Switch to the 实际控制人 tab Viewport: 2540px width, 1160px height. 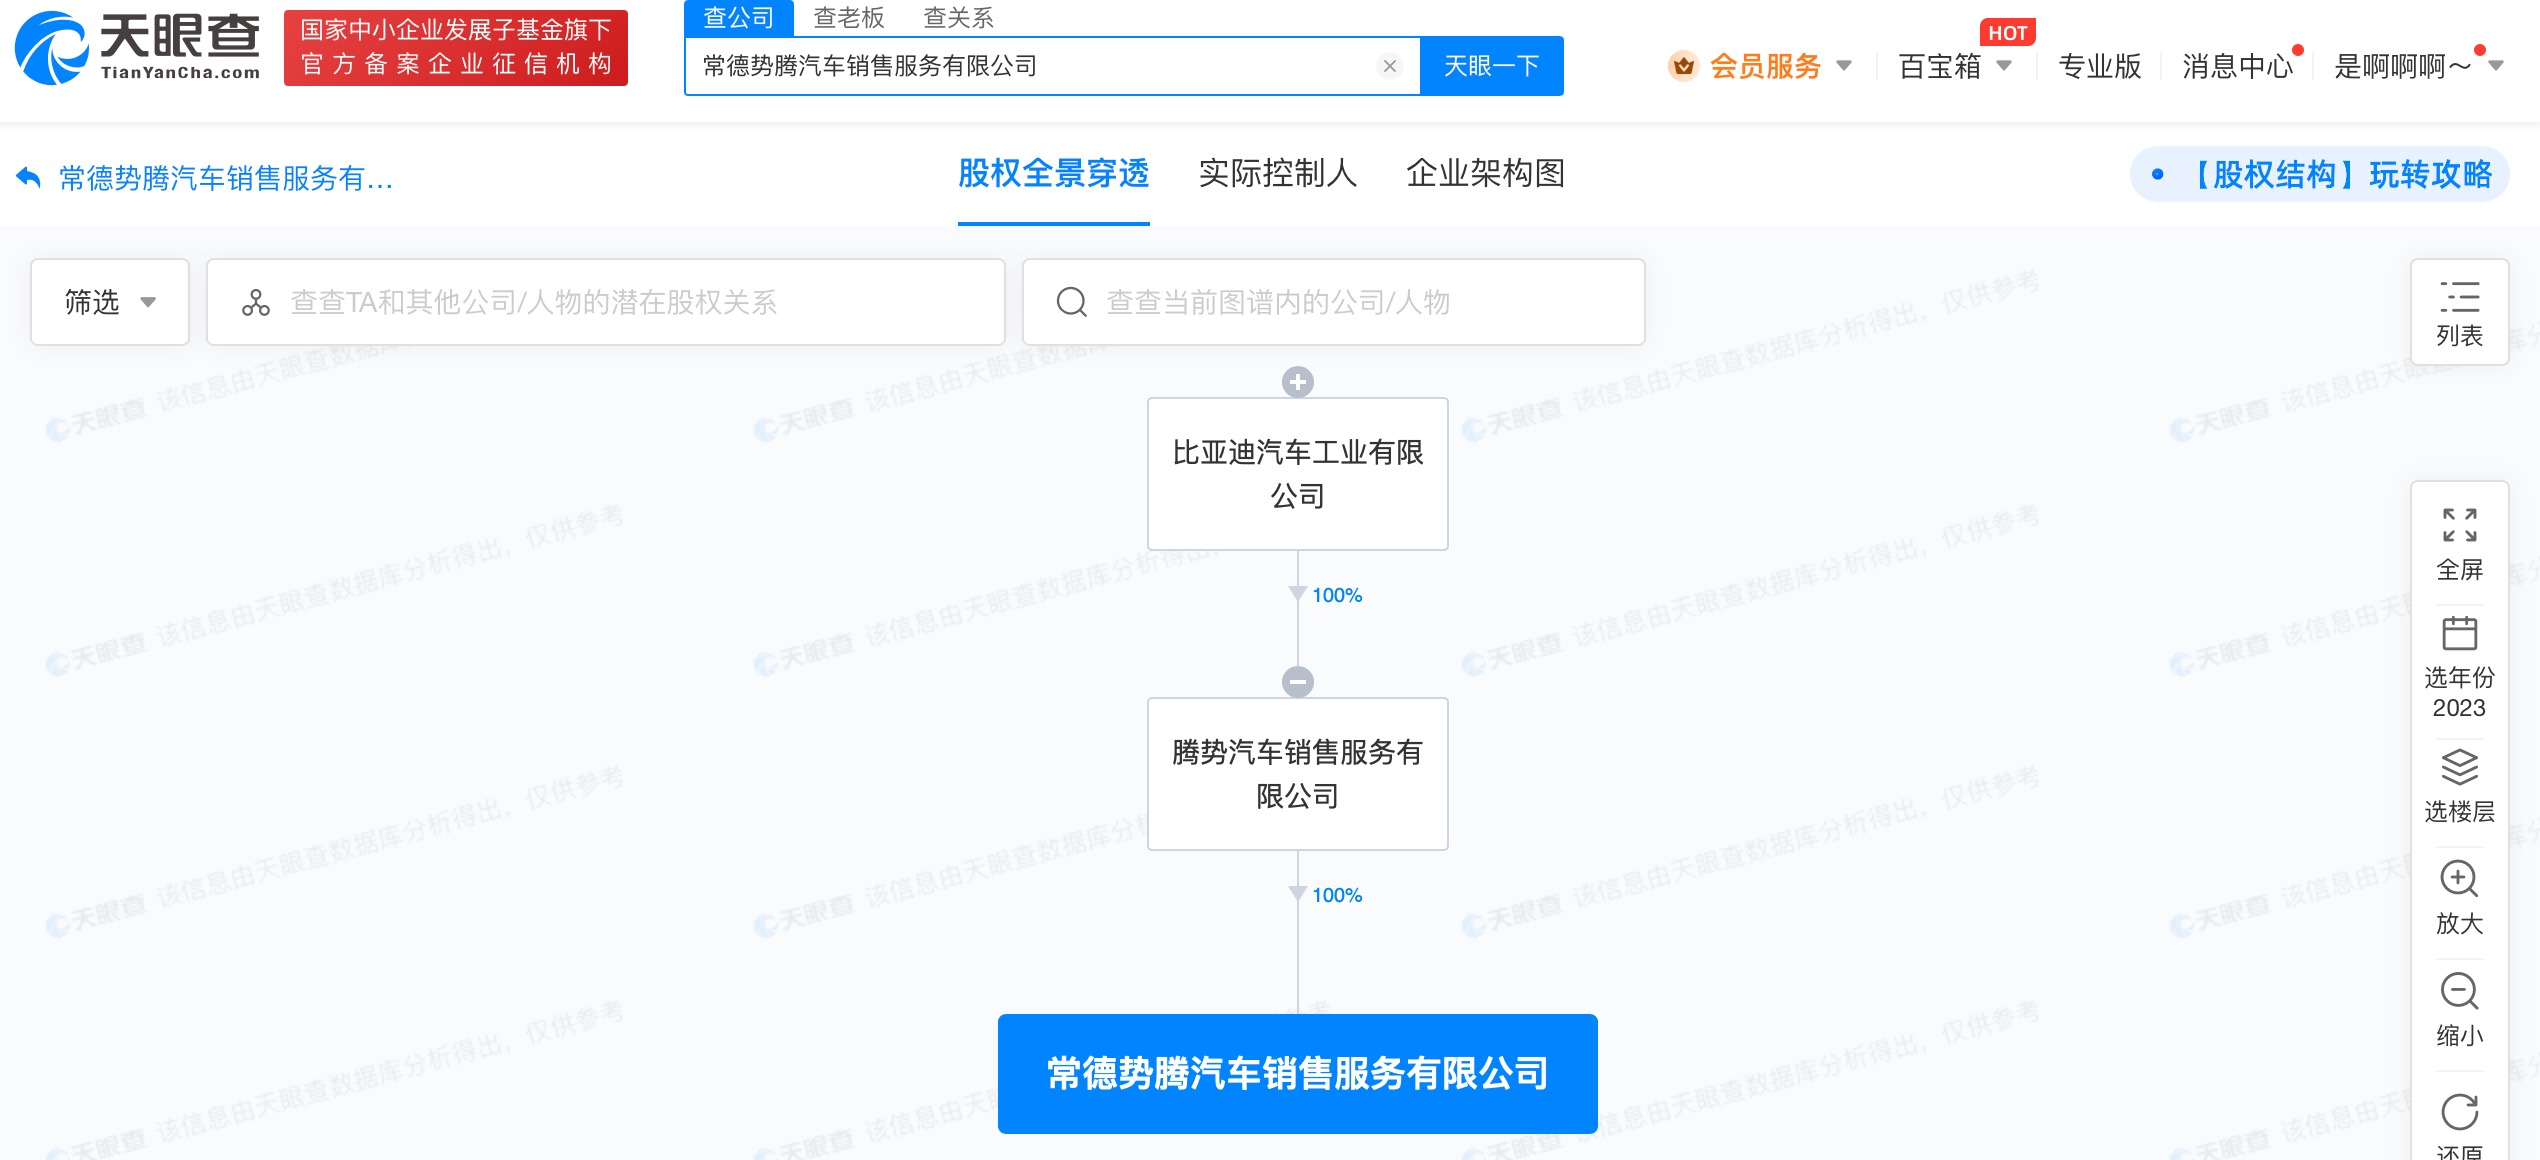pyautogui.click(x=1277, y=174)
